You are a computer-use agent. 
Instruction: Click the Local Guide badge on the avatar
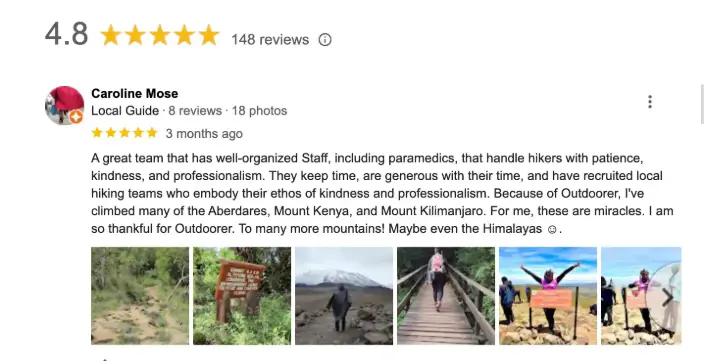[x=76, y=117]
